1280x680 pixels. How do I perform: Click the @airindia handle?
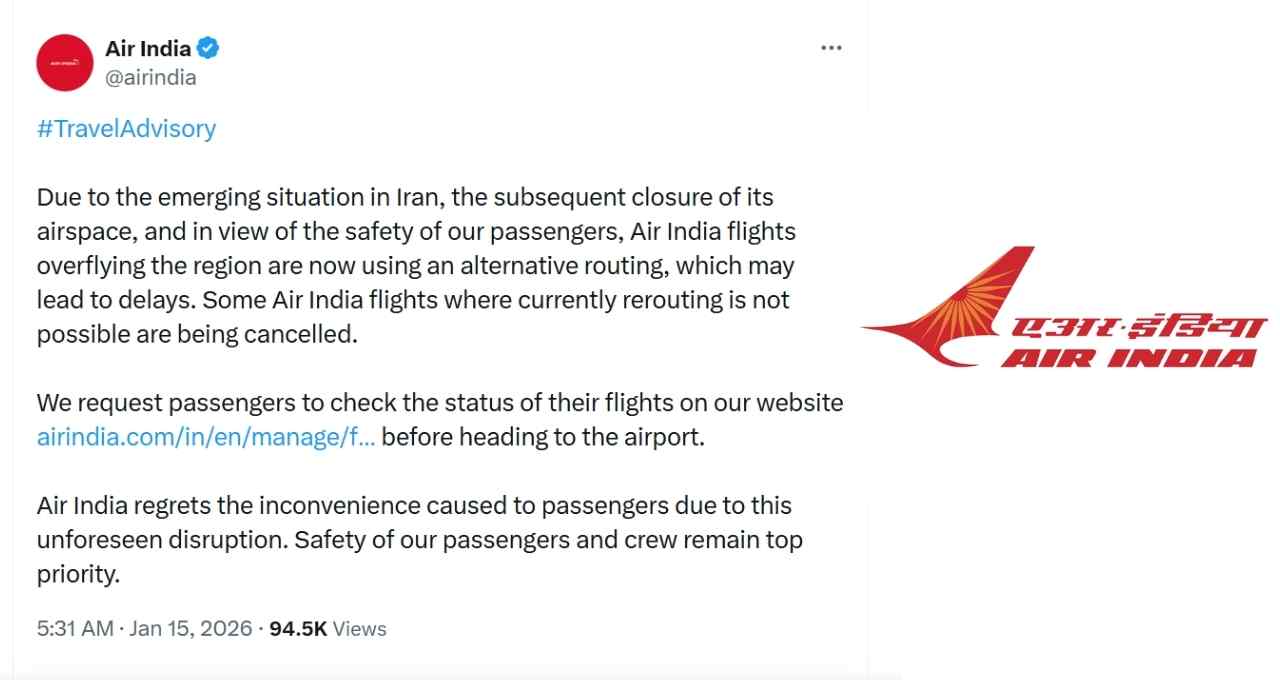(x=150, y=77)
